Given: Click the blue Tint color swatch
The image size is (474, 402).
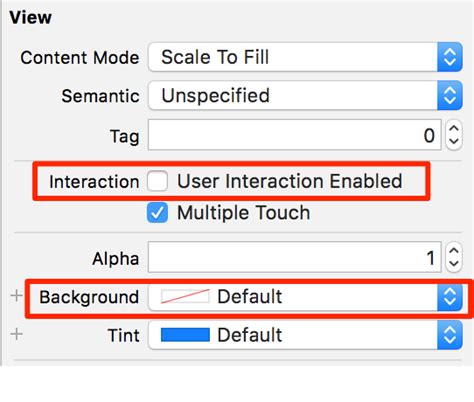Looking at the screenshot, I should click(185, 335).
